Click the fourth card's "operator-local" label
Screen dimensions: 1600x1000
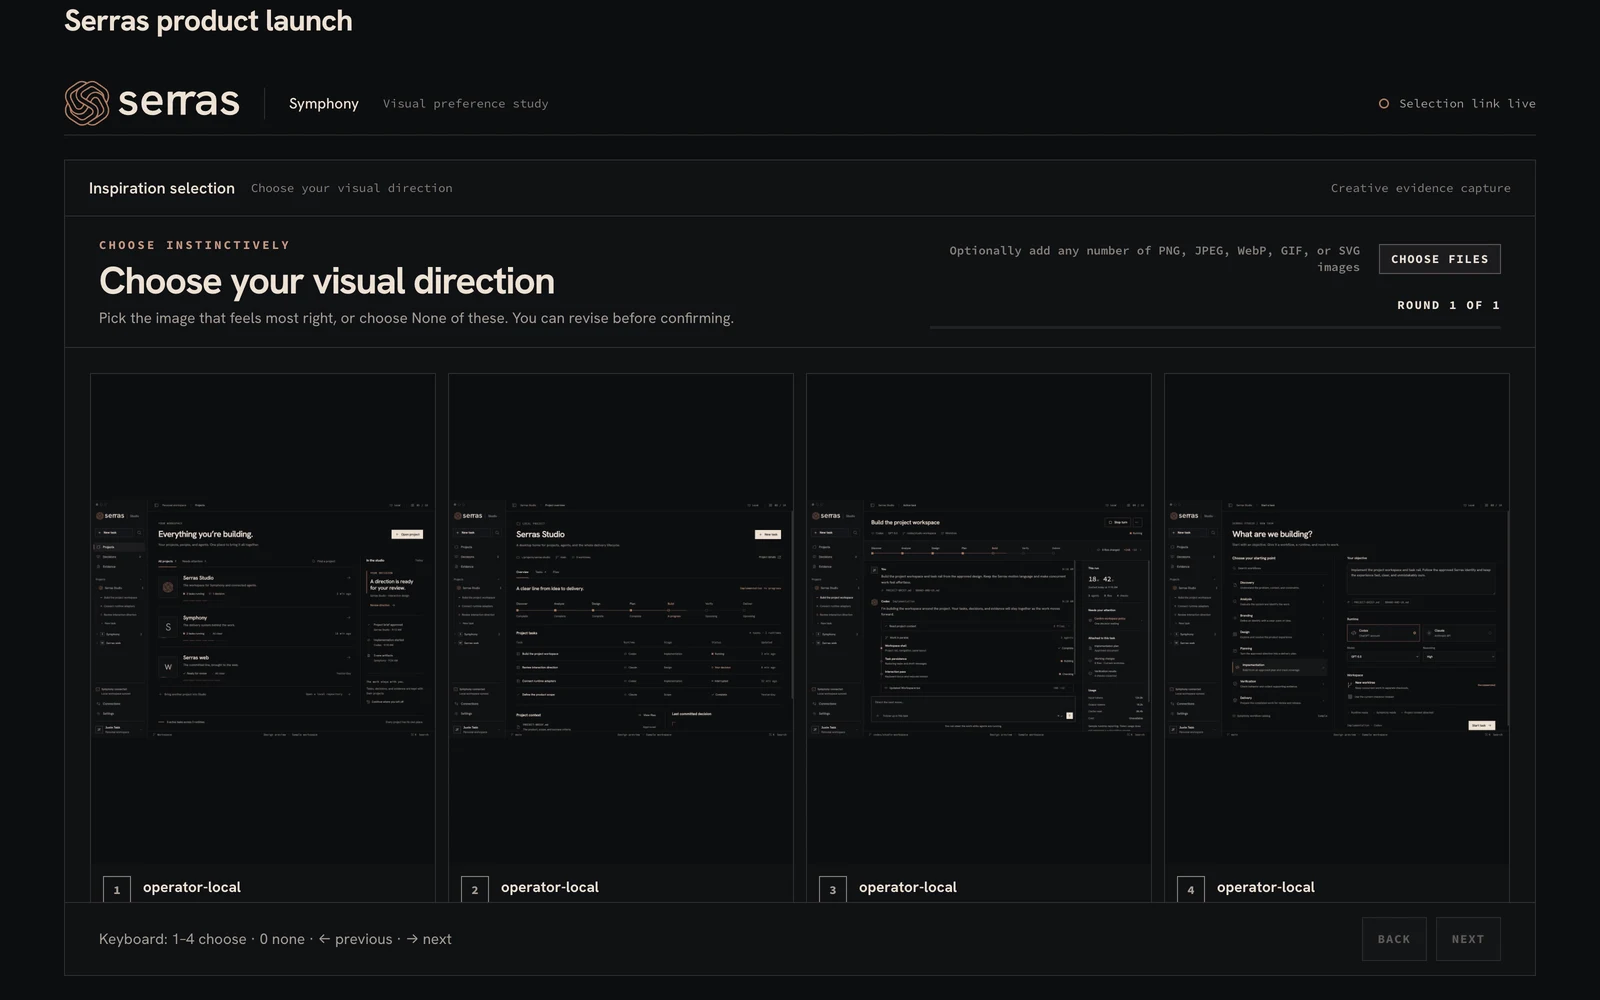pyautogui.click(x=1266, y=887)
